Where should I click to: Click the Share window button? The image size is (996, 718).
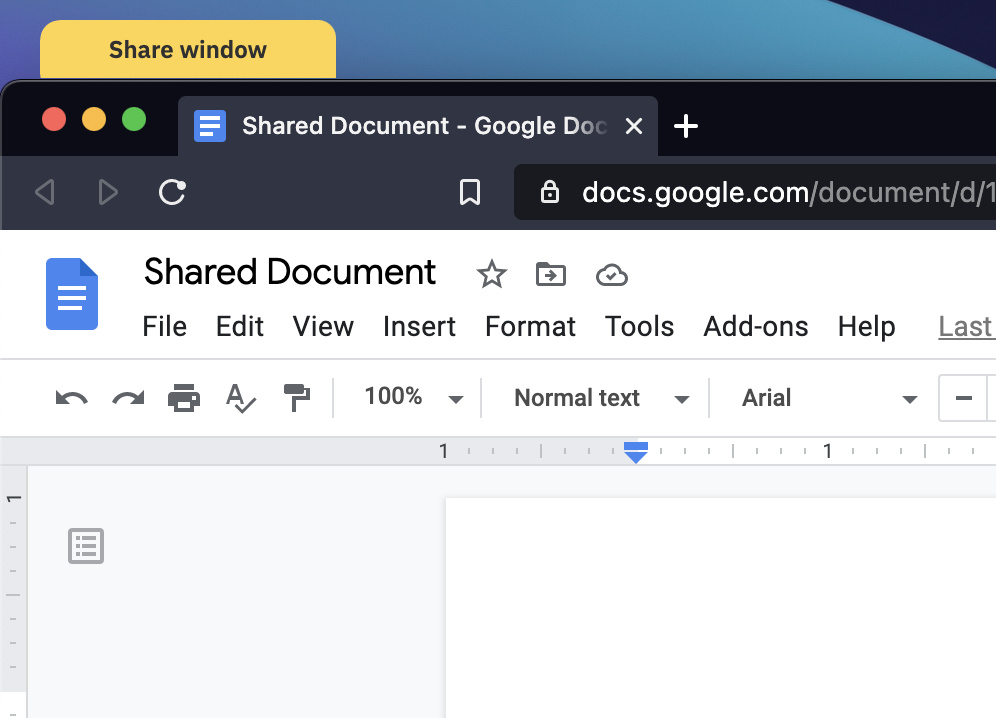188,50
